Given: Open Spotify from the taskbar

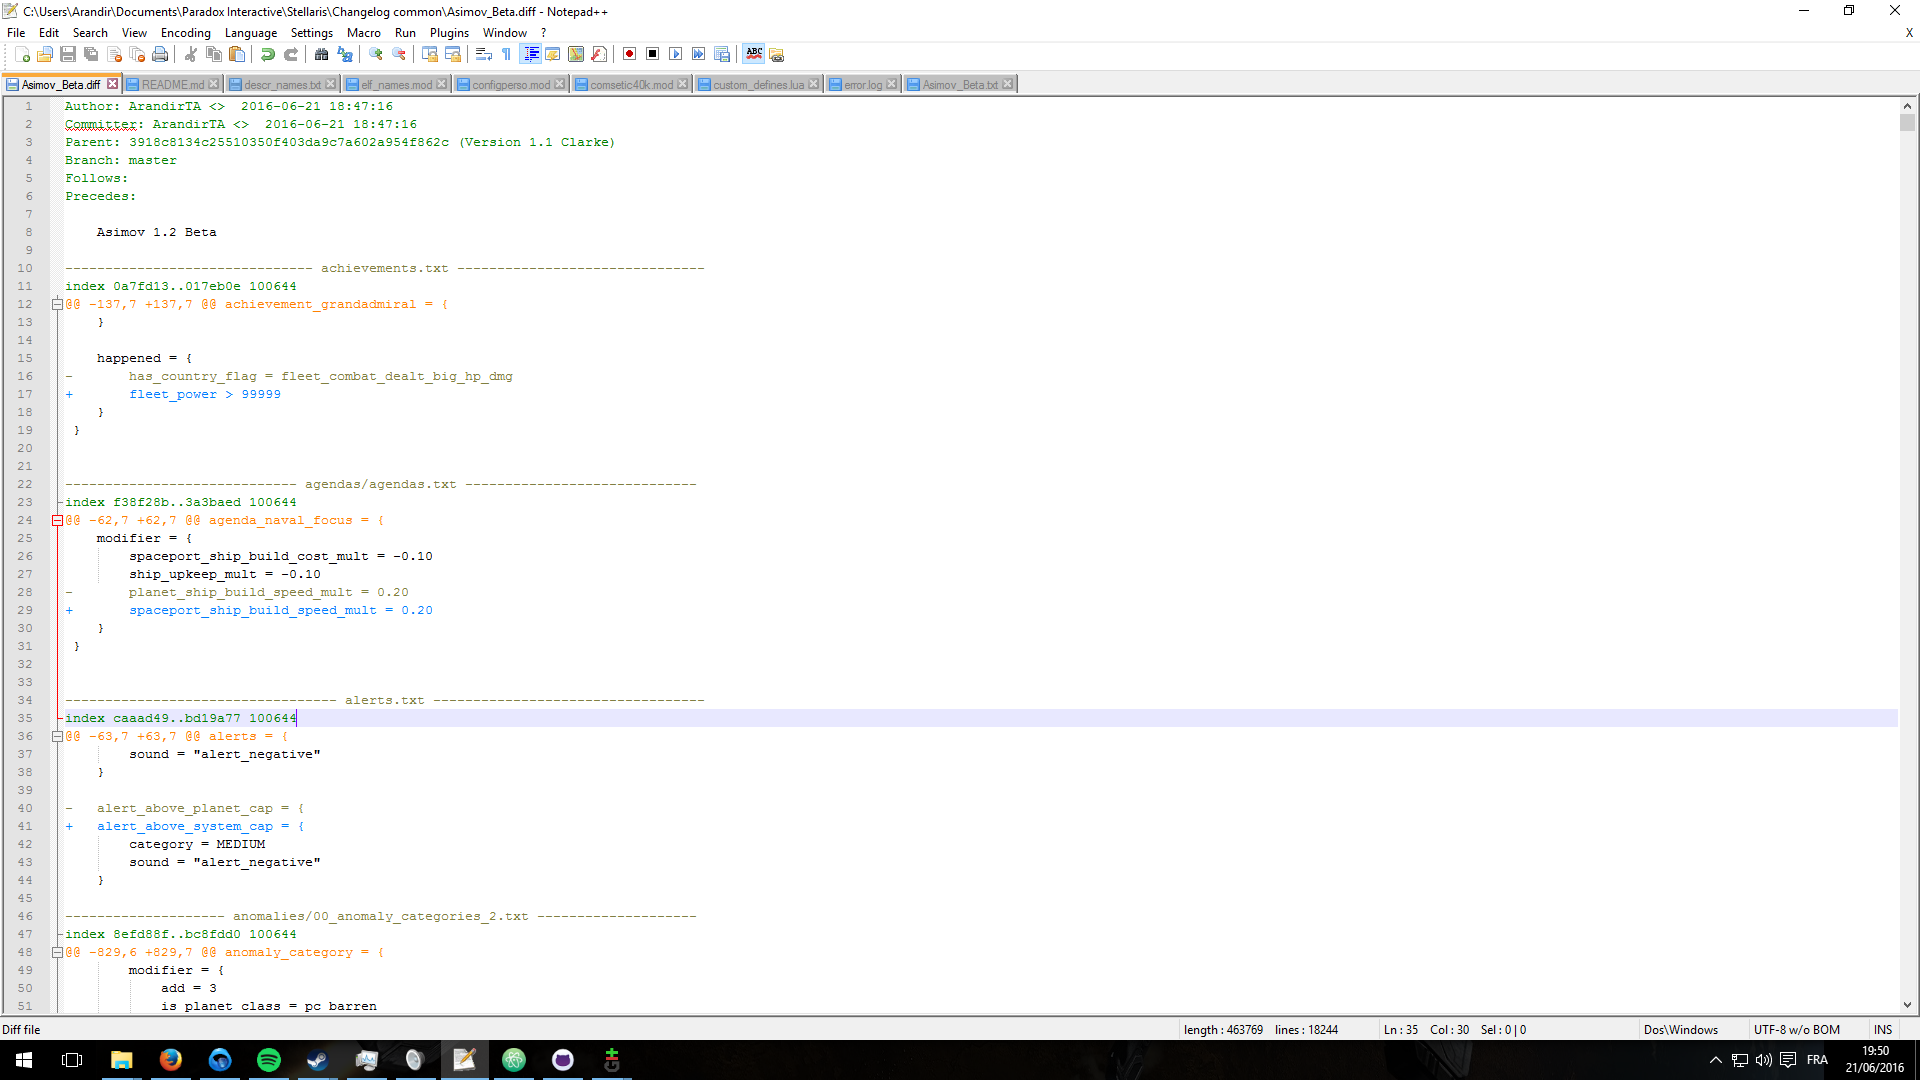Looking at the screenshot, I should (x=269, y=1060).
